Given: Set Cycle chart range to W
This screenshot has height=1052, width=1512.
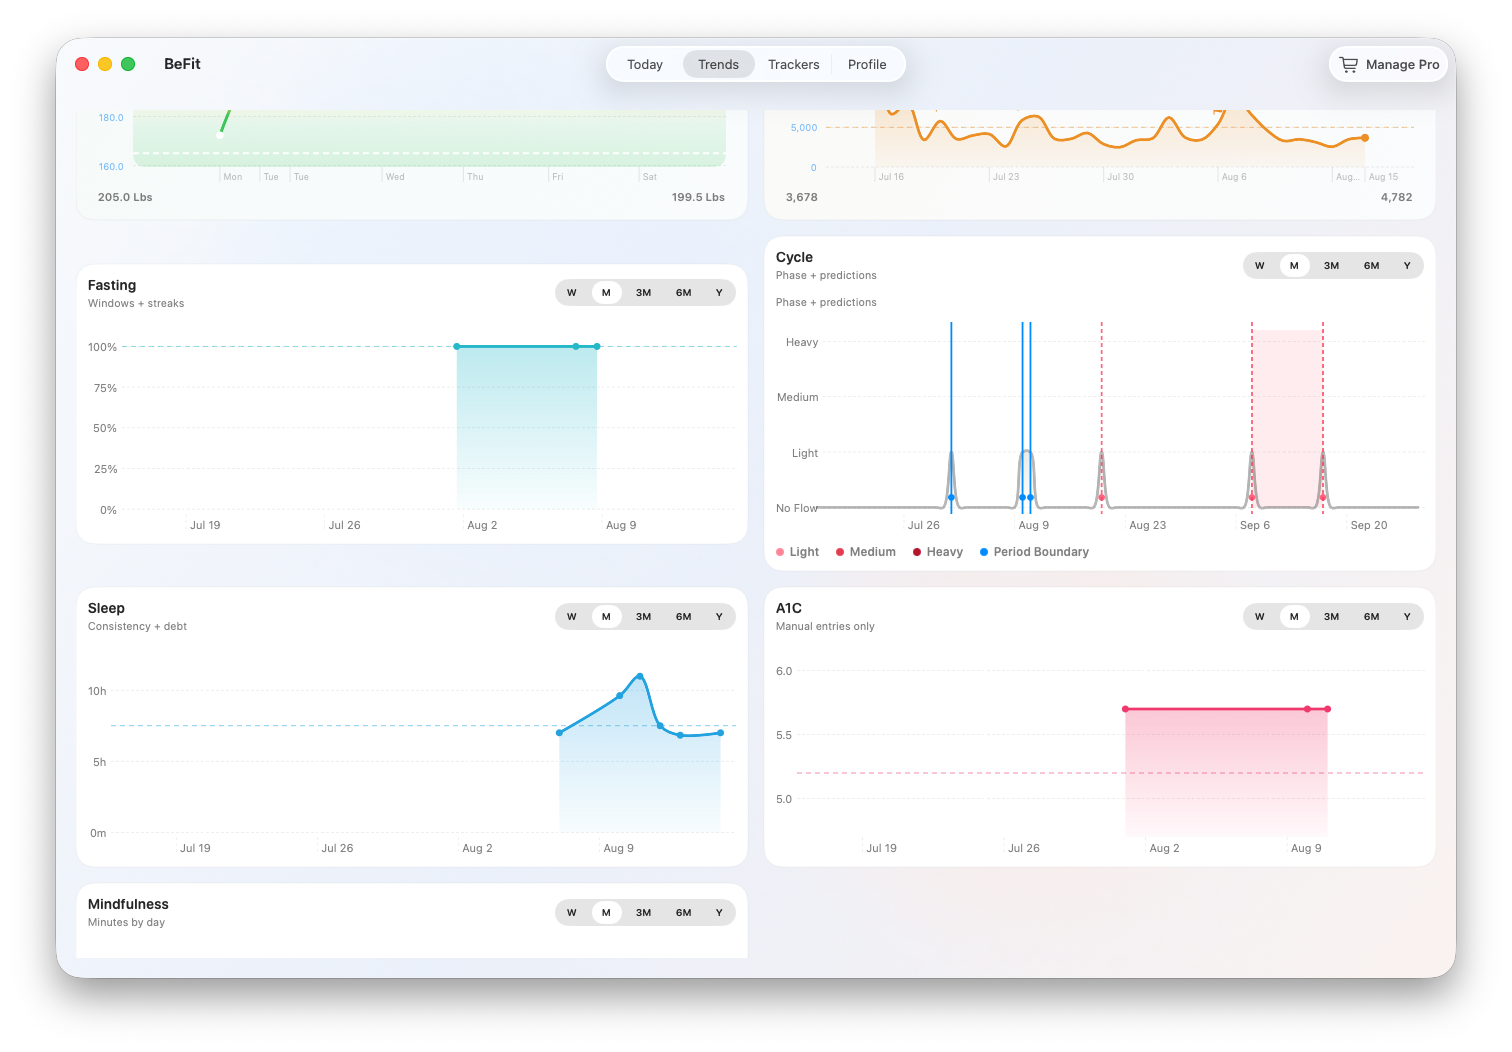Looking at the screenshot, I should 1260,266.
